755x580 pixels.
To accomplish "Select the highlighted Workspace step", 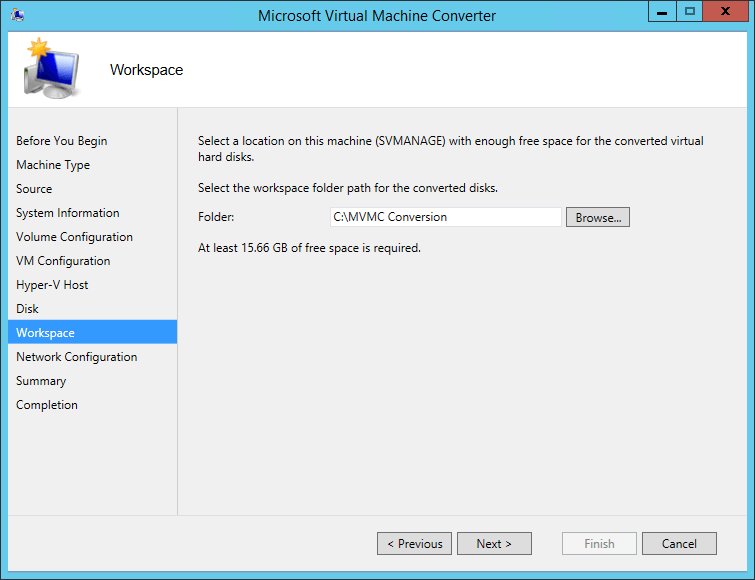I will pyautogui.click(x=92, y=332).
